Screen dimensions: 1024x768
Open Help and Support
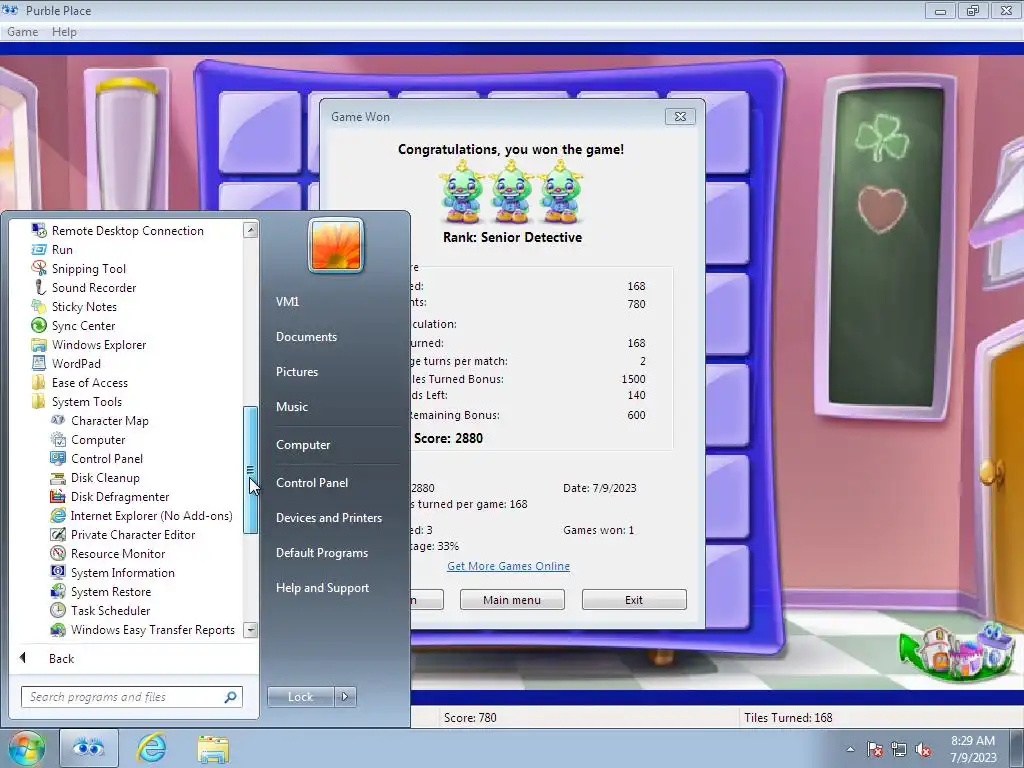click(x=322, y=588)
